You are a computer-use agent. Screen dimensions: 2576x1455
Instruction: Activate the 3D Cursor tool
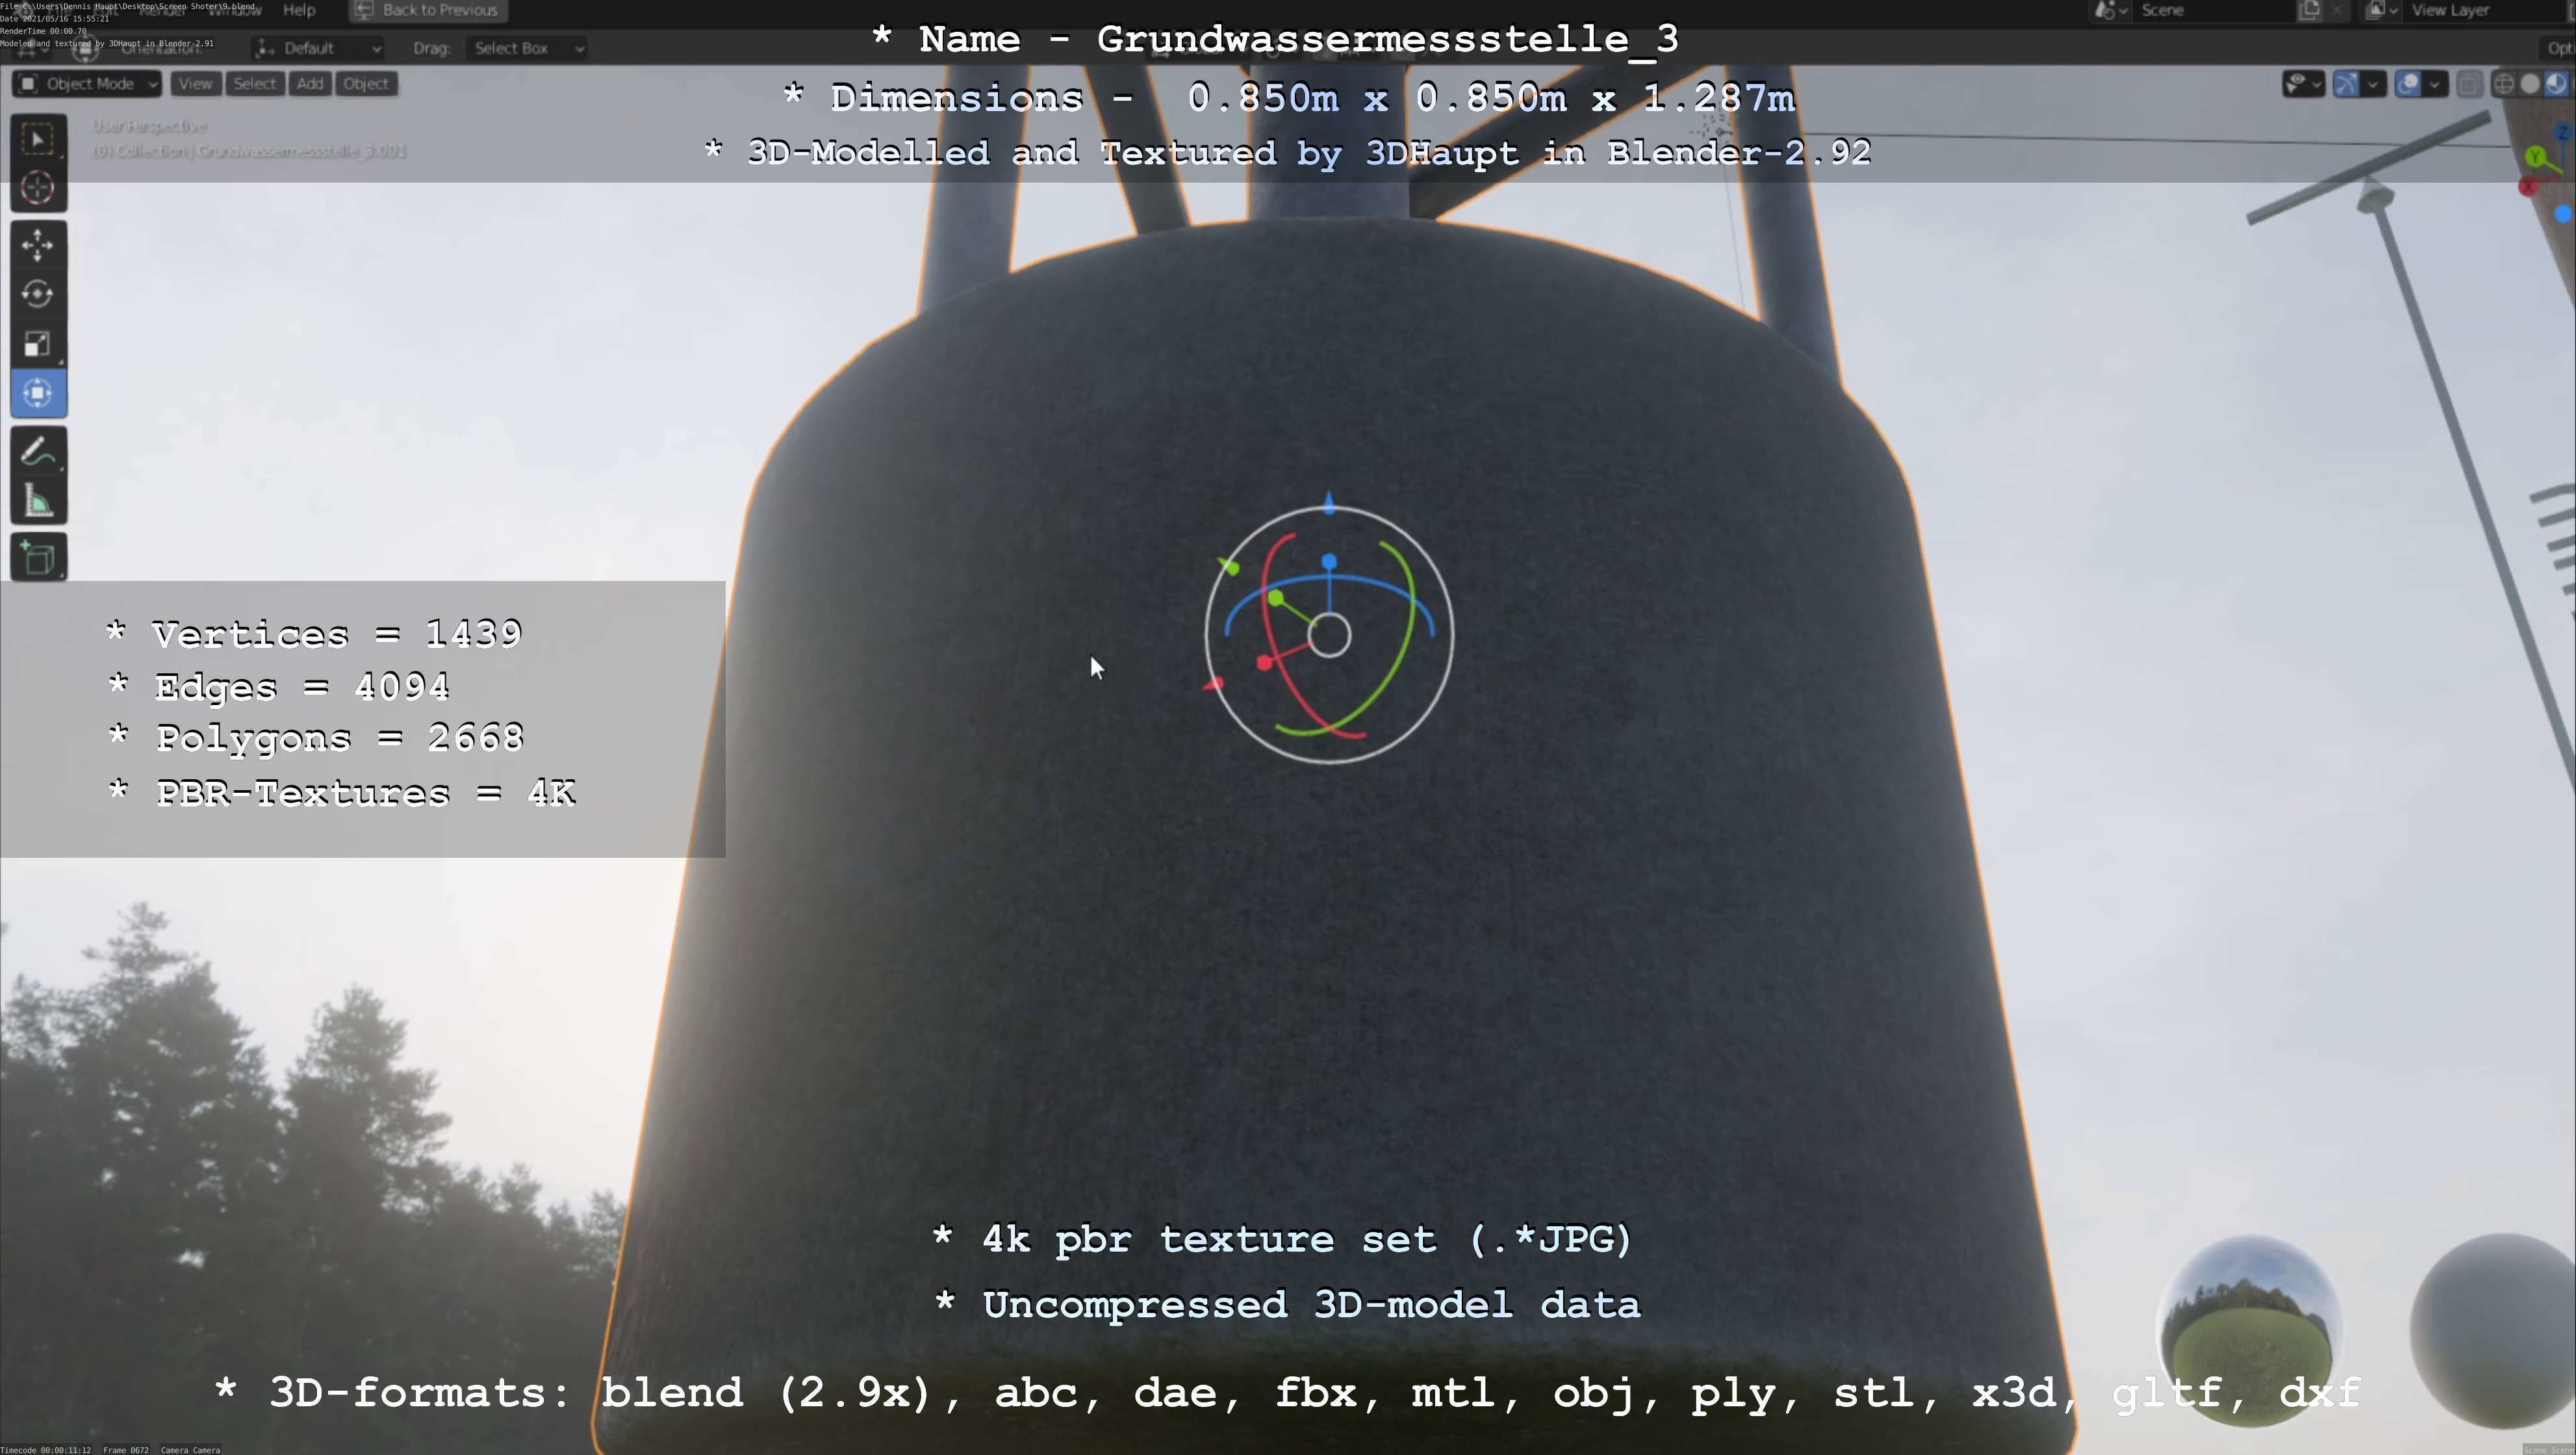point(38,188)
